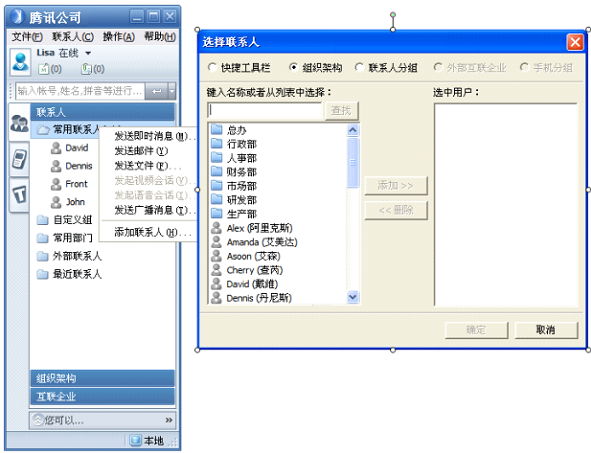Open the contacts sidebar tab icon
Image resolution: width=591 pixels, height=453 pixels.
tap(19, 124)
